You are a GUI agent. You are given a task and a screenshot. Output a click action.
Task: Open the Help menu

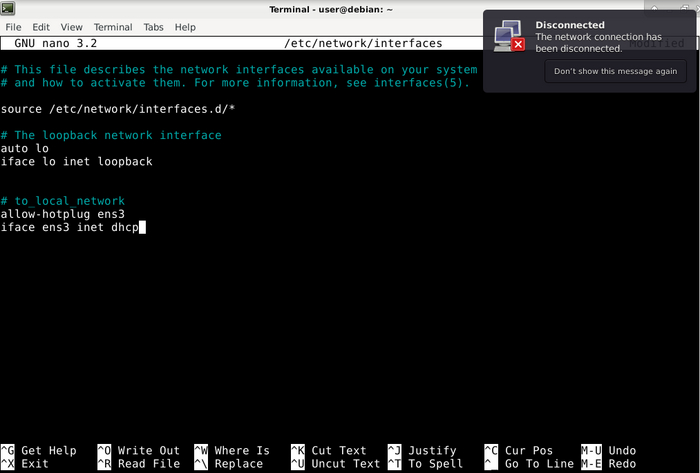tap(185, 27)
